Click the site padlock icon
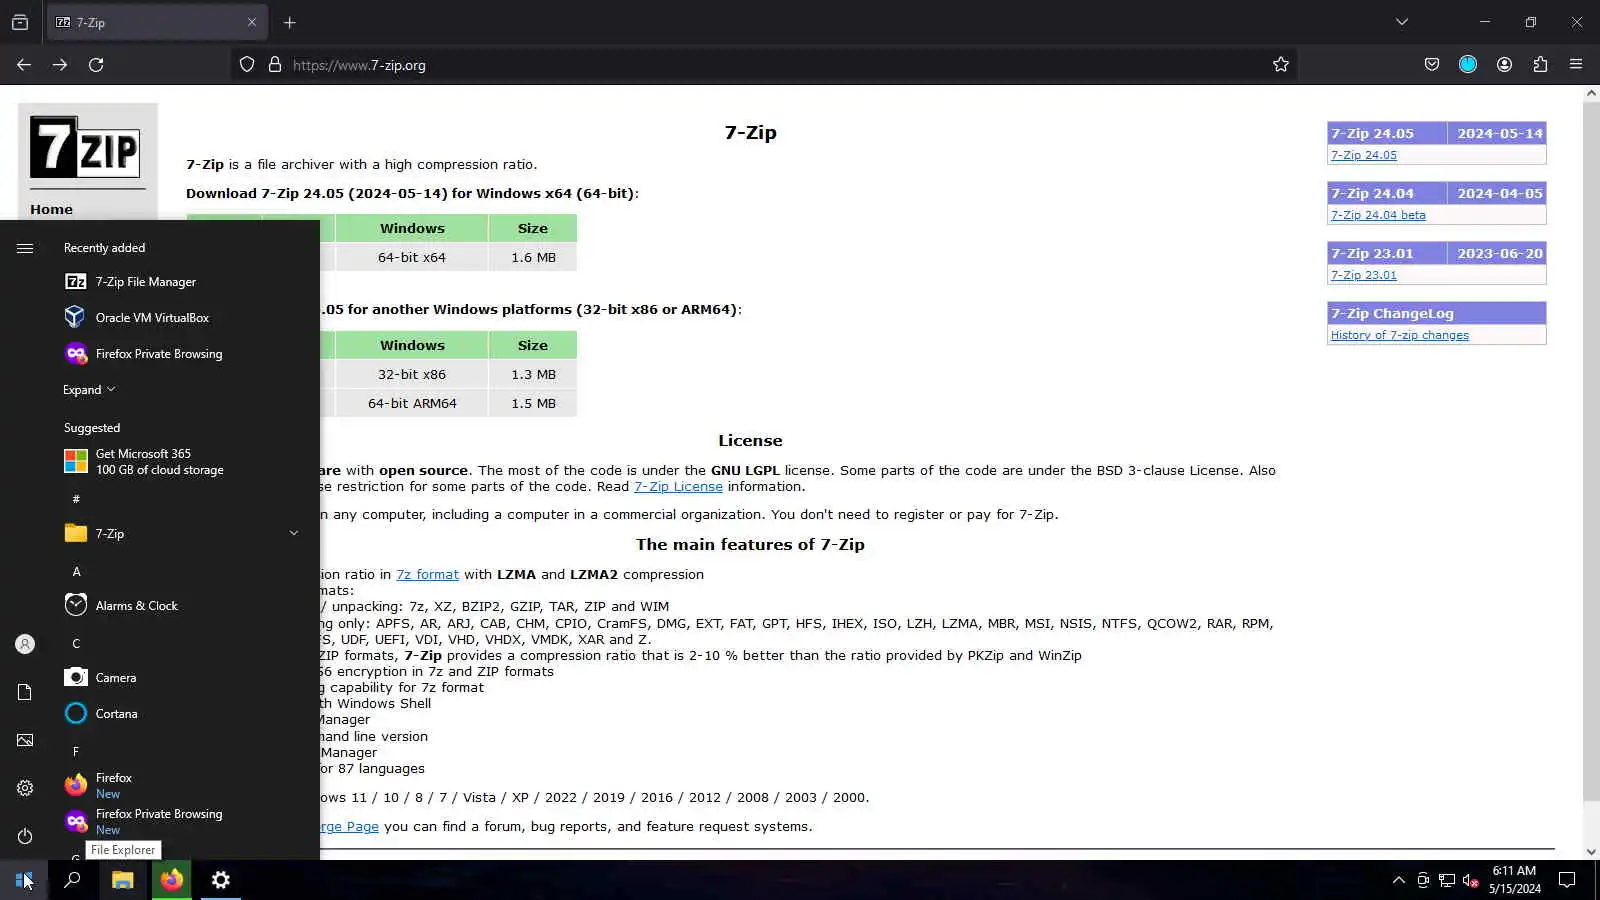Viewport: 1600px width, 900px height. point(275,65)
